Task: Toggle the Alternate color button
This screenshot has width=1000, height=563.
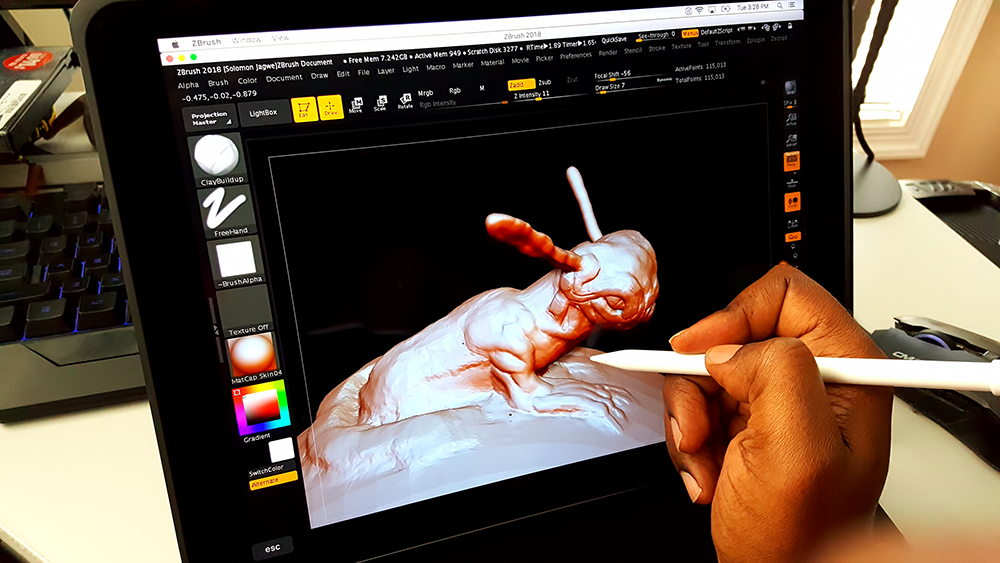Action: tap(273, 481)
